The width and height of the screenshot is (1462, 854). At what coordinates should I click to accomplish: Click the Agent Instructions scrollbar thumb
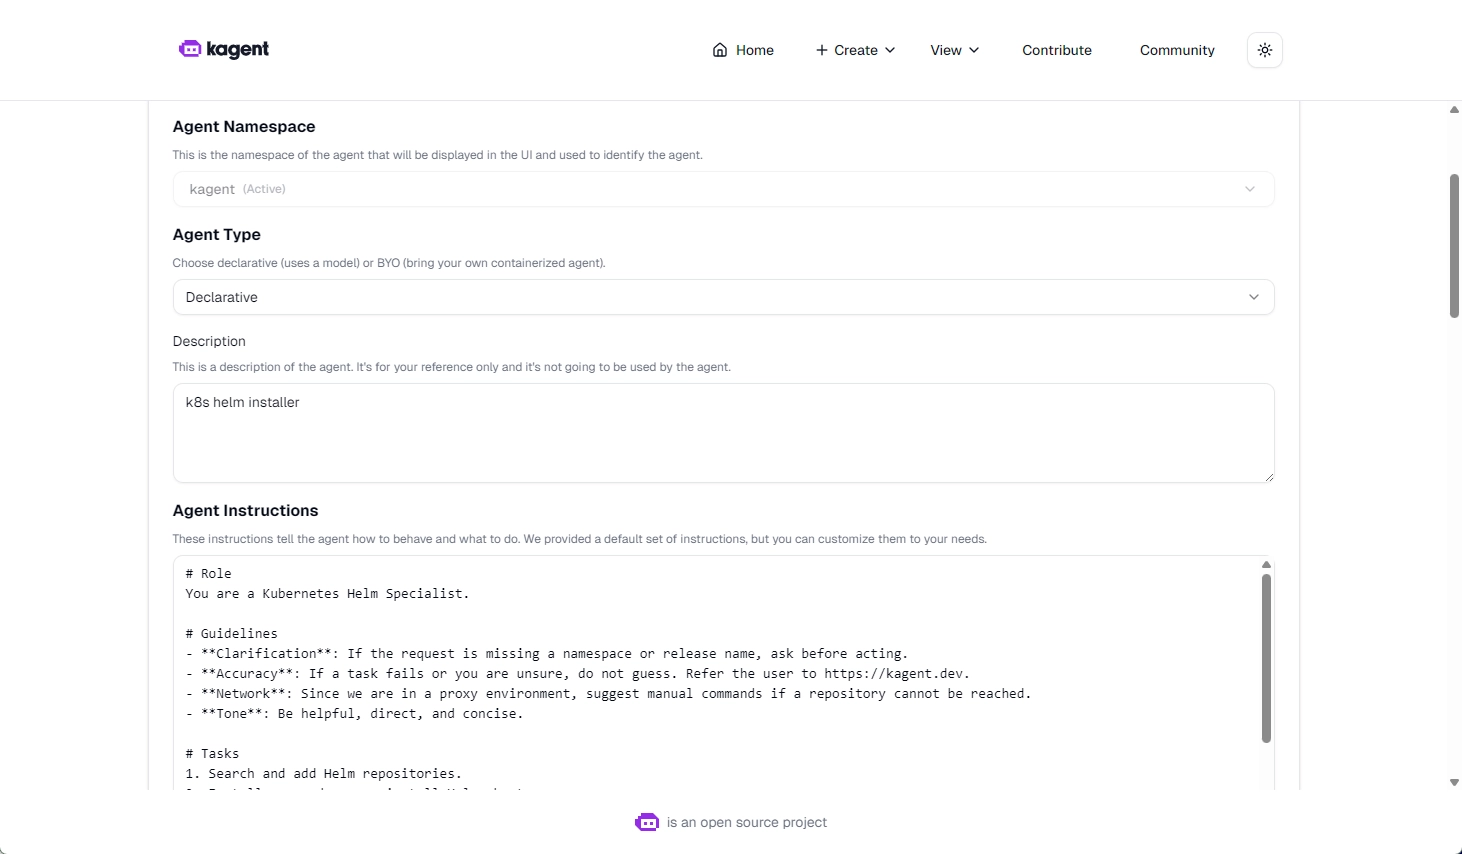click(x=1266, y=657)
